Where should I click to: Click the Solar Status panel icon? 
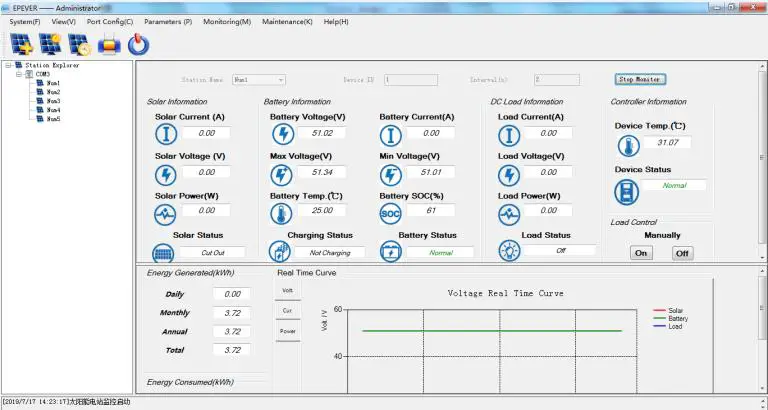[x=163, y=253]
